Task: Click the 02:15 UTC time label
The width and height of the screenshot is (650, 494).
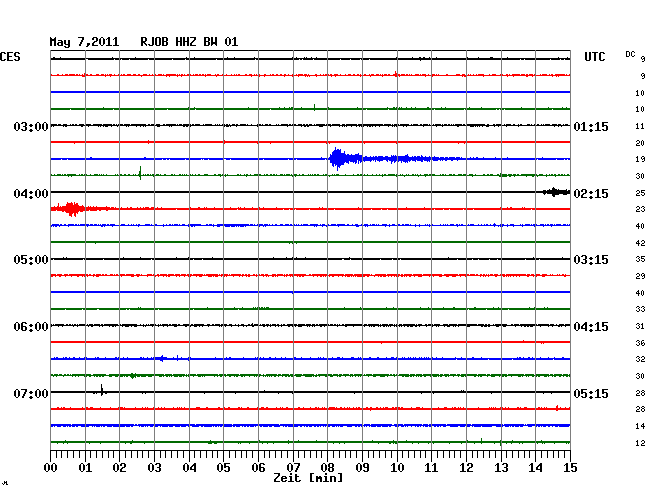Action: point(591,194)
